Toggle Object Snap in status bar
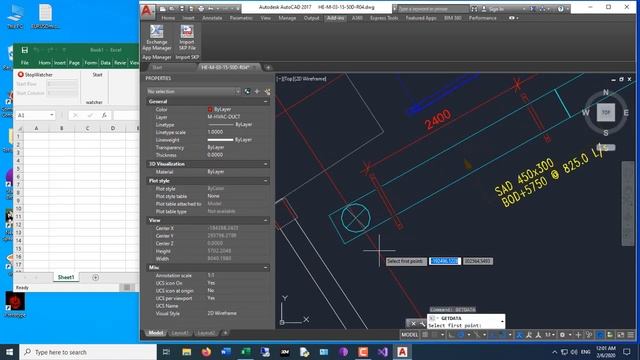640x360 pixels. click(x=503, y=335)
